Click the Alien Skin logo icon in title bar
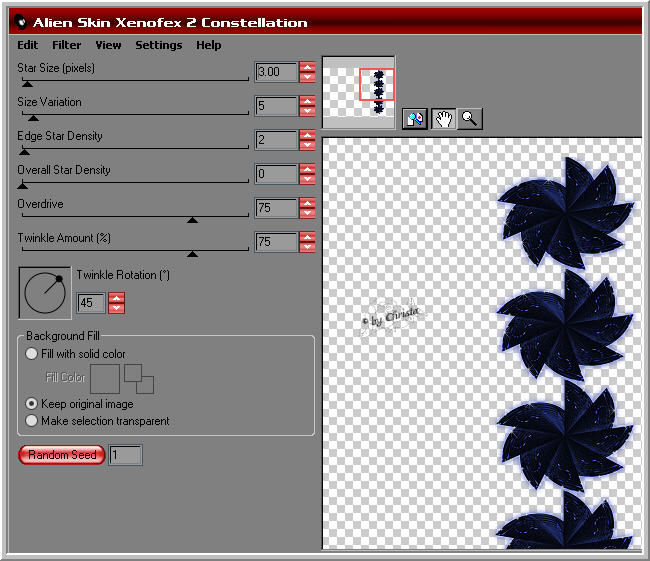The width and height of the screenshot is (650, 561). 21,22
